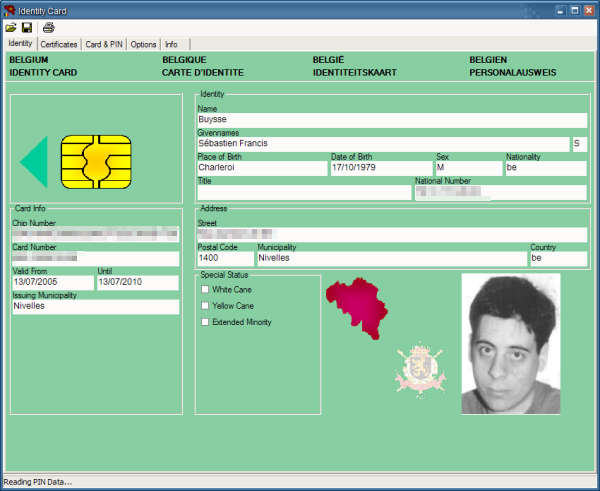Select the Issuing Municipality field
600x491 pixels.
tap(95, 307)
